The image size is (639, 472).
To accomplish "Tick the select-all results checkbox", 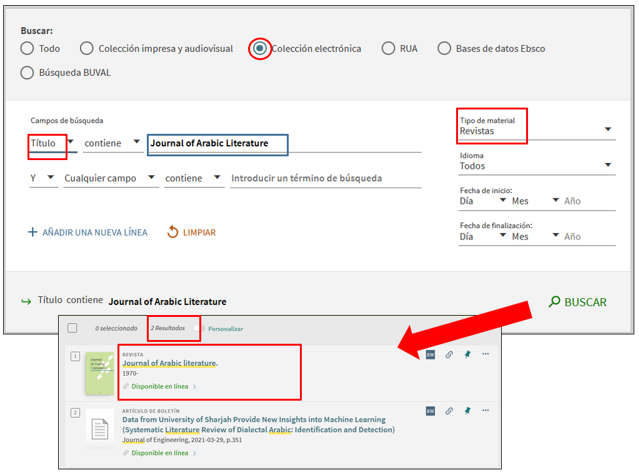I will (72, 328).
